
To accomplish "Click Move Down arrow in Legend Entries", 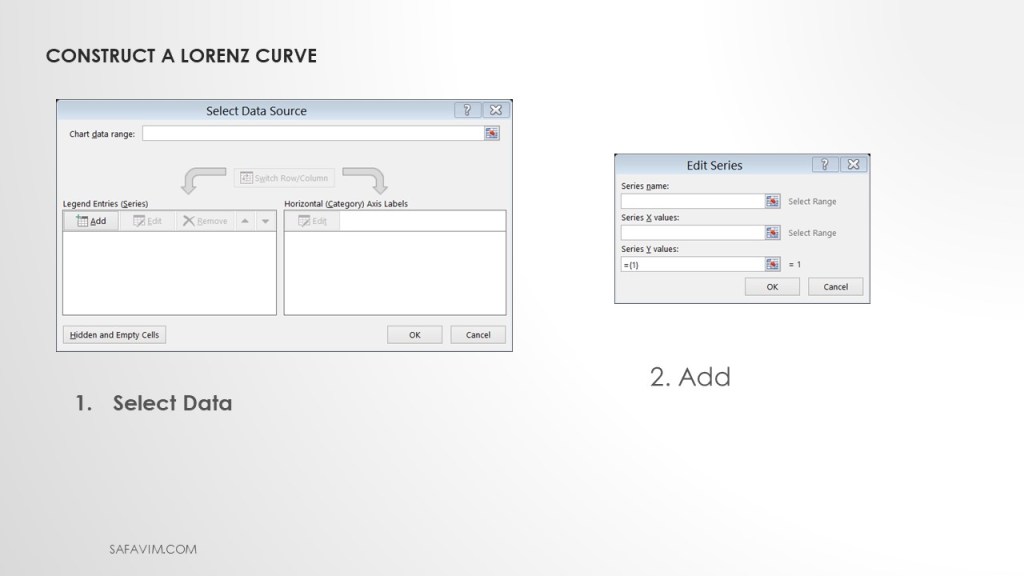I will (265, 221).
